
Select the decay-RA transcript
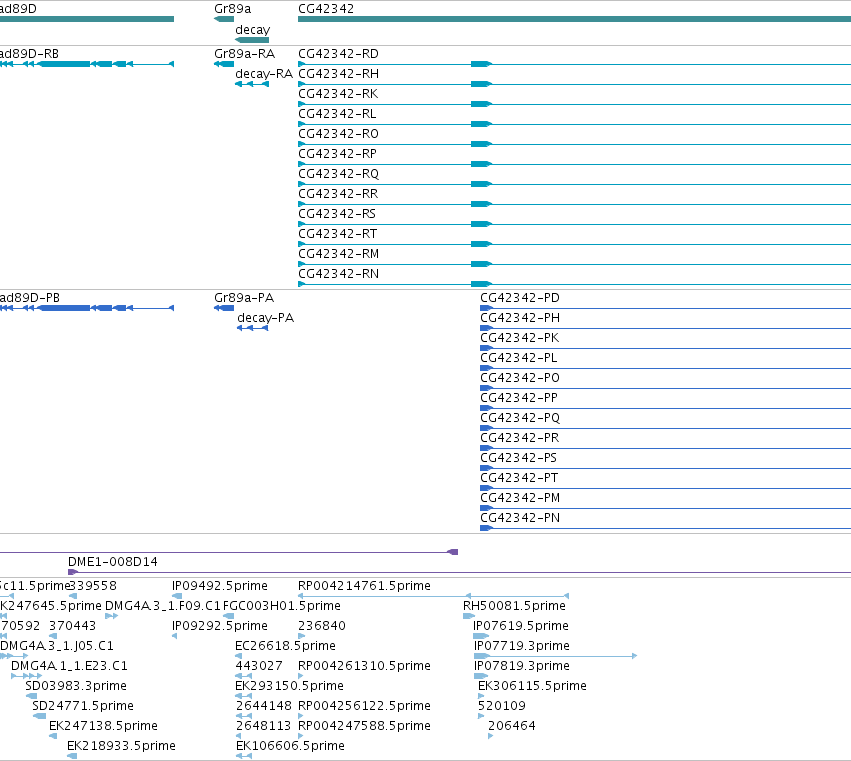click(x=264, y=74)
